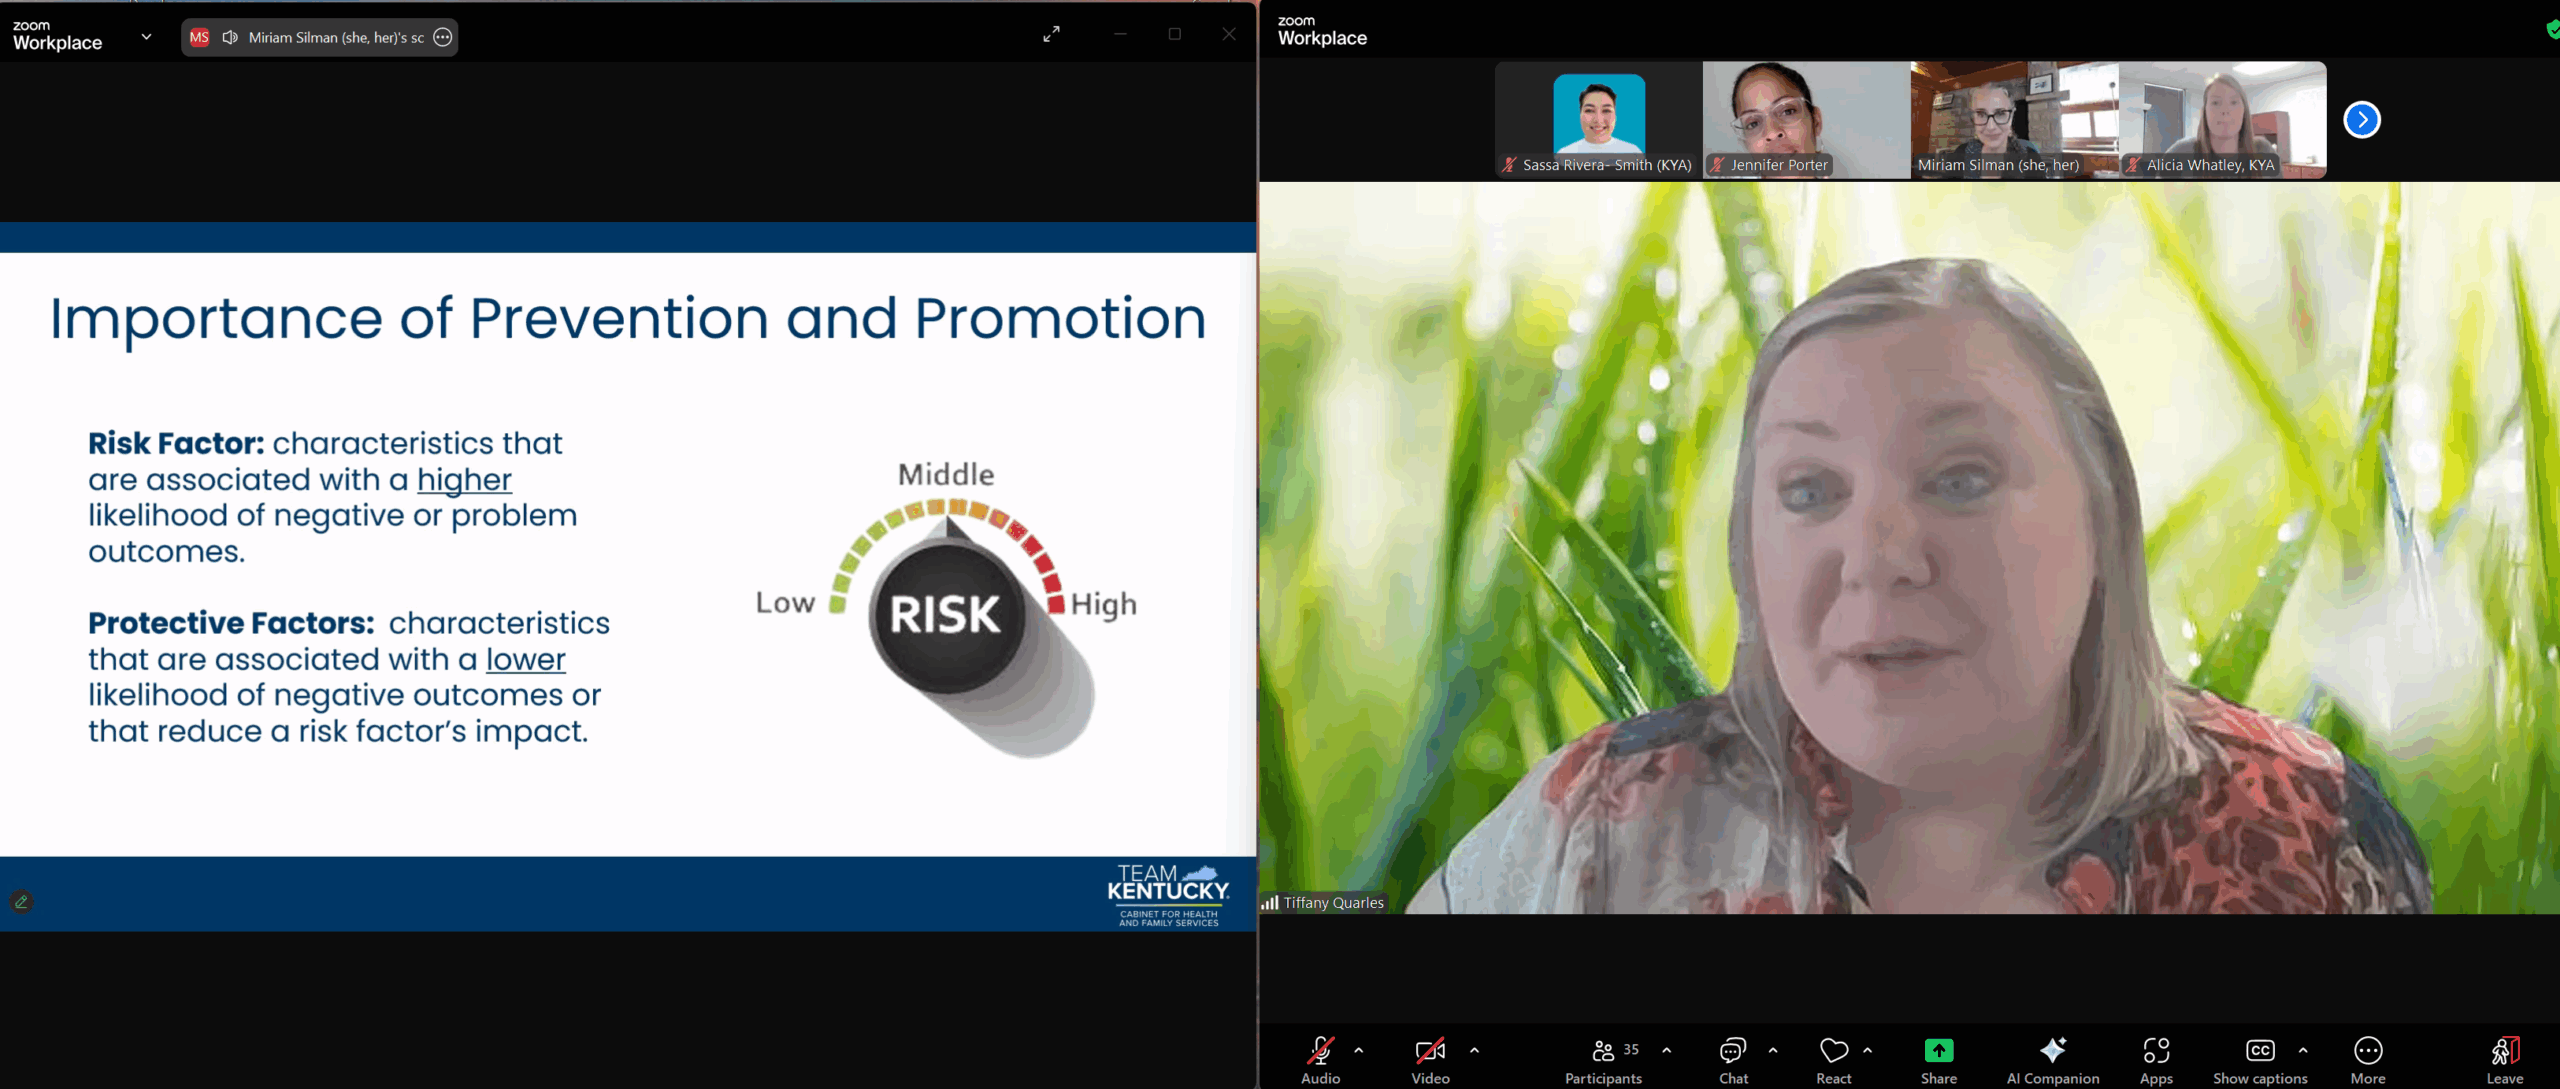The height and width of the screenshot is (1089, 2560).
Task: Open Zoom Workplace dropdown in shared window
Action: [146, 37]
